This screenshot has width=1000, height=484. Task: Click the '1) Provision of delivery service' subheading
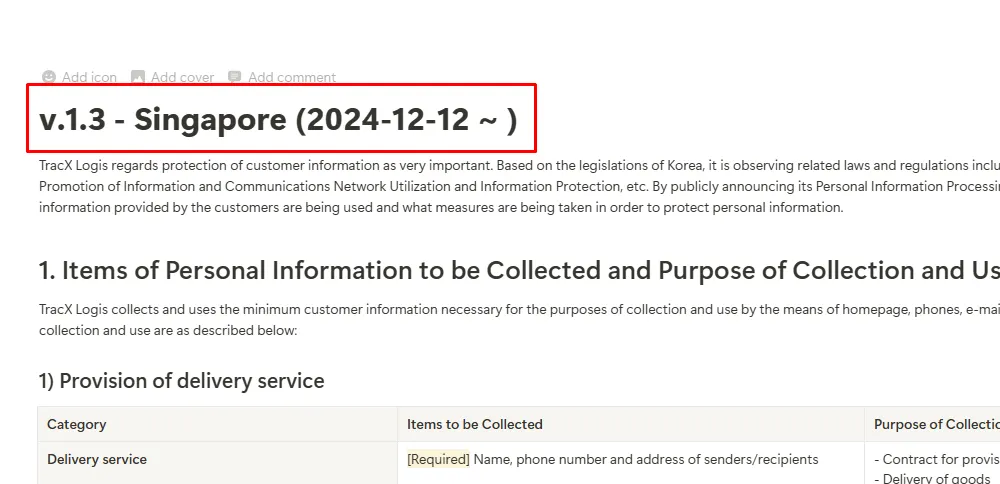point(181,381)
